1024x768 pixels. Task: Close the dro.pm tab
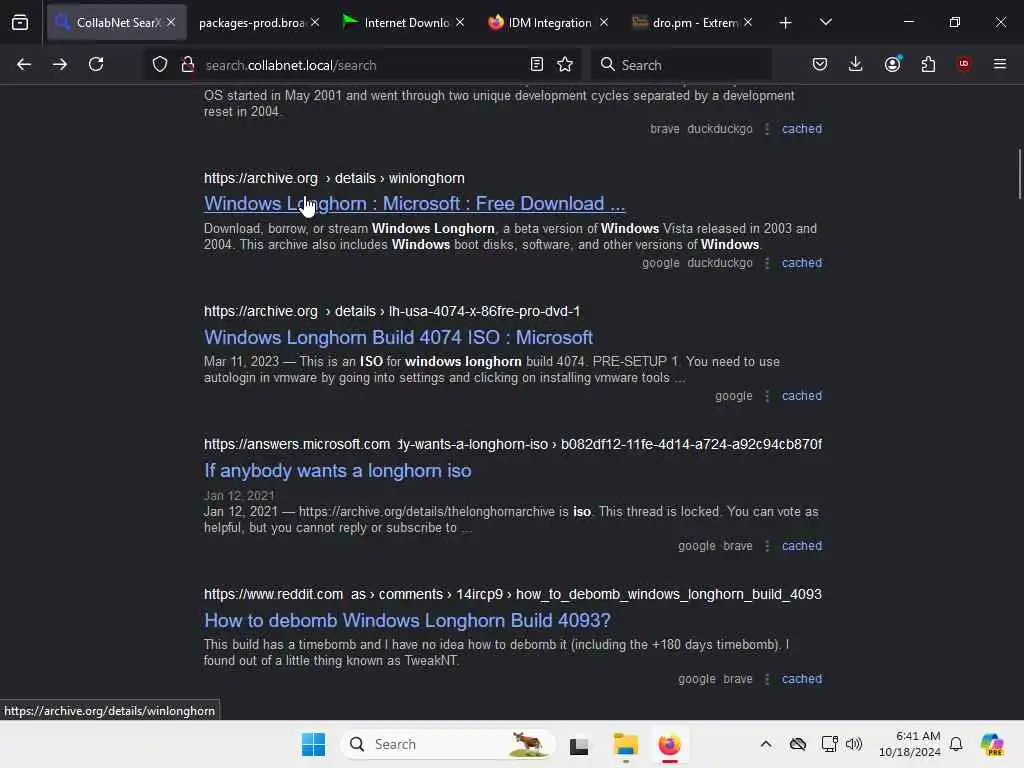pyautogui.click(x=748, y=22)
